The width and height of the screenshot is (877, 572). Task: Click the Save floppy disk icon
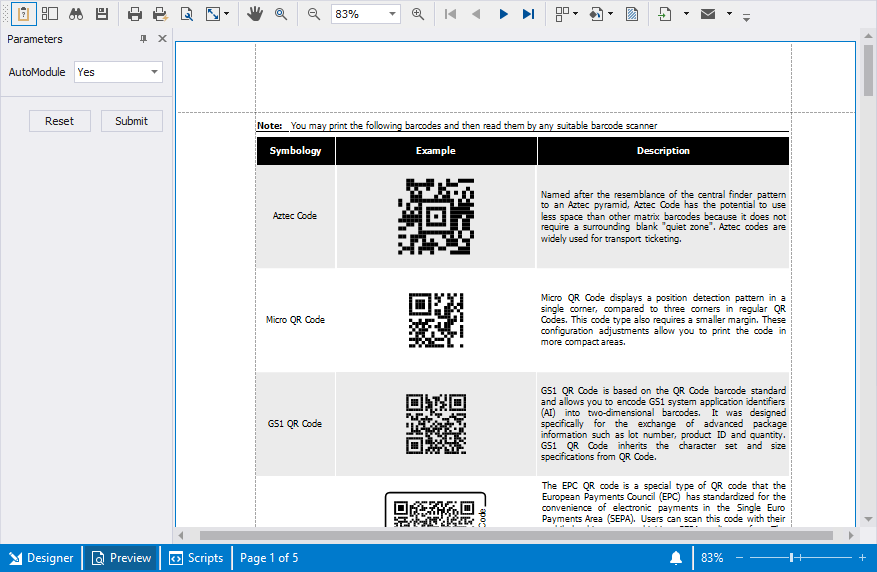tap(101, 14)
